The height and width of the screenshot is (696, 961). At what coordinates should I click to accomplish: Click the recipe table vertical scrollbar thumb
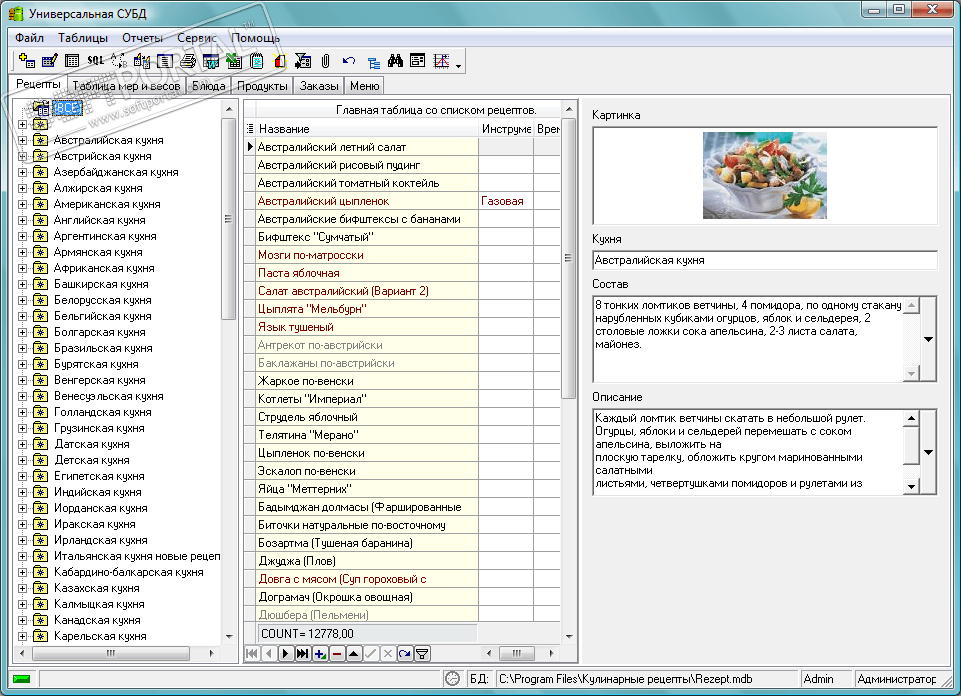[x=568, y=258]
